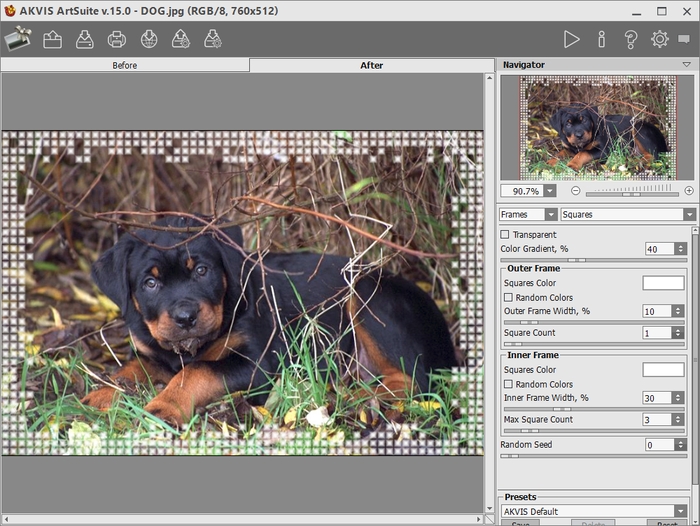Step the Inner Frame Width spinner arrows

678,398
